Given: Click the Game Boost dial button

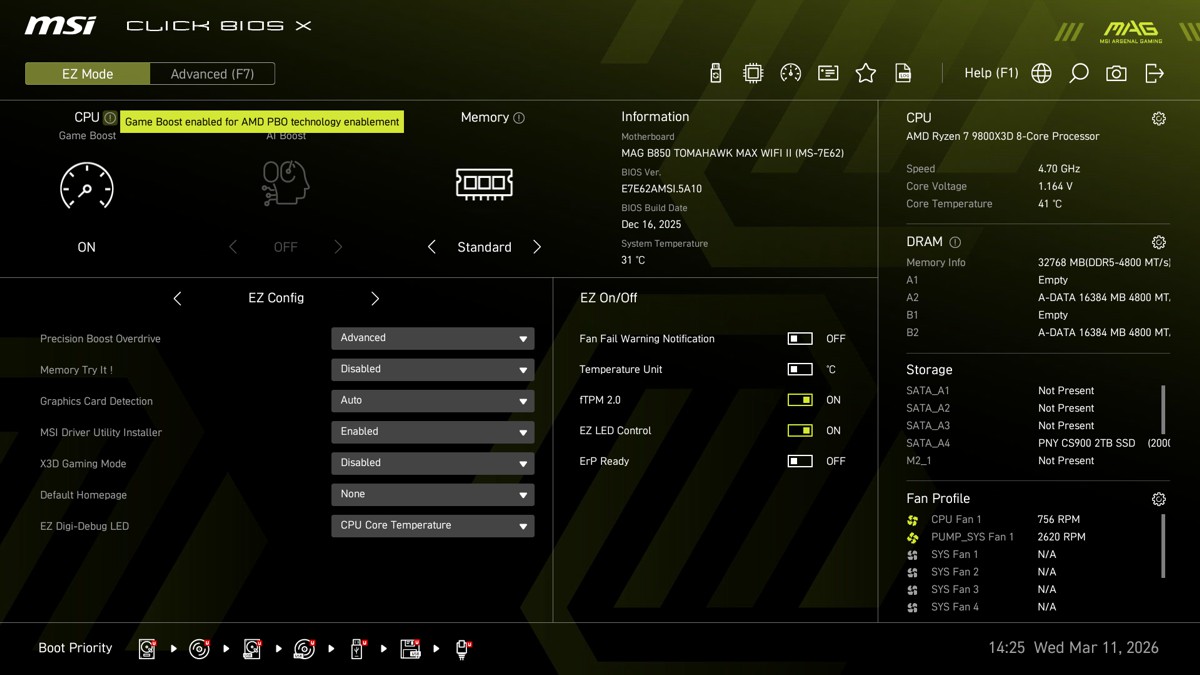Looking at the screenshot, I should tap(87, 186).
